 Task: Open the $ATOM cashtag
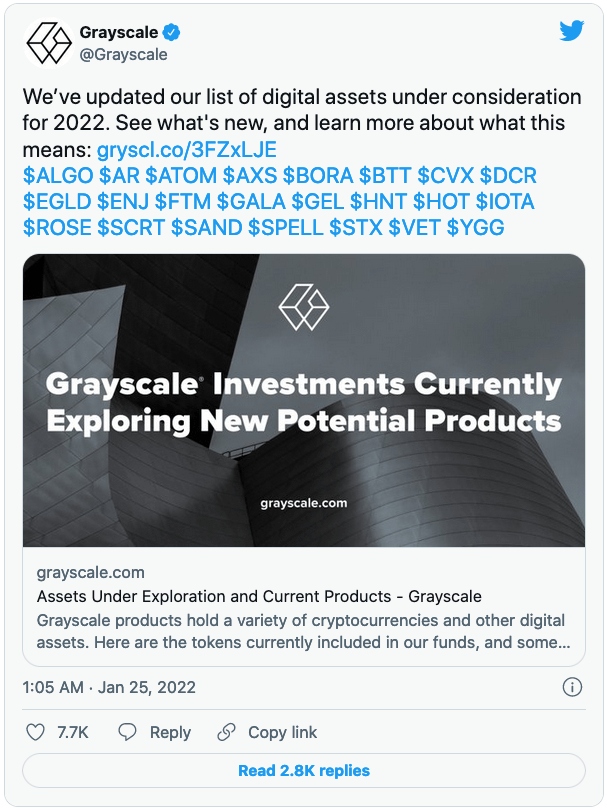tap(181, 176)
